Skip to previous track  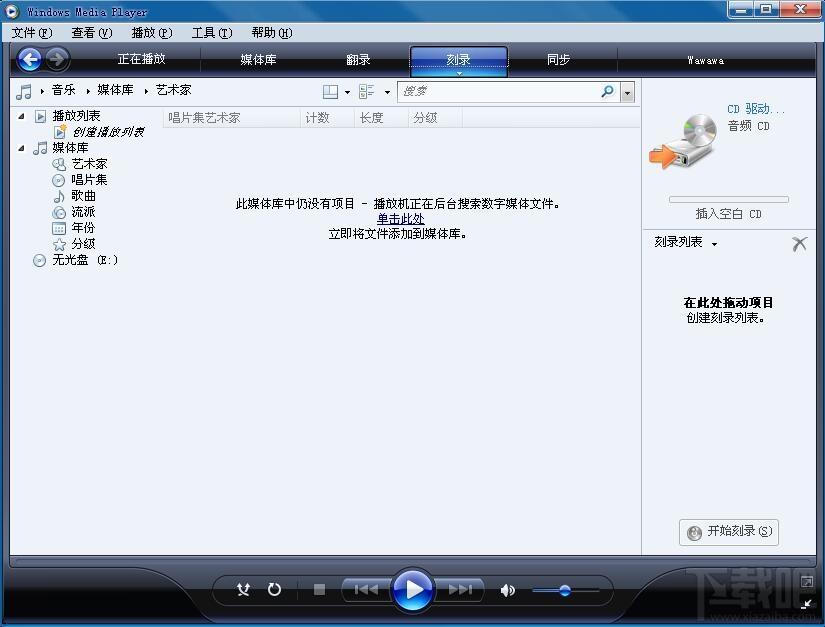point(366,590)
